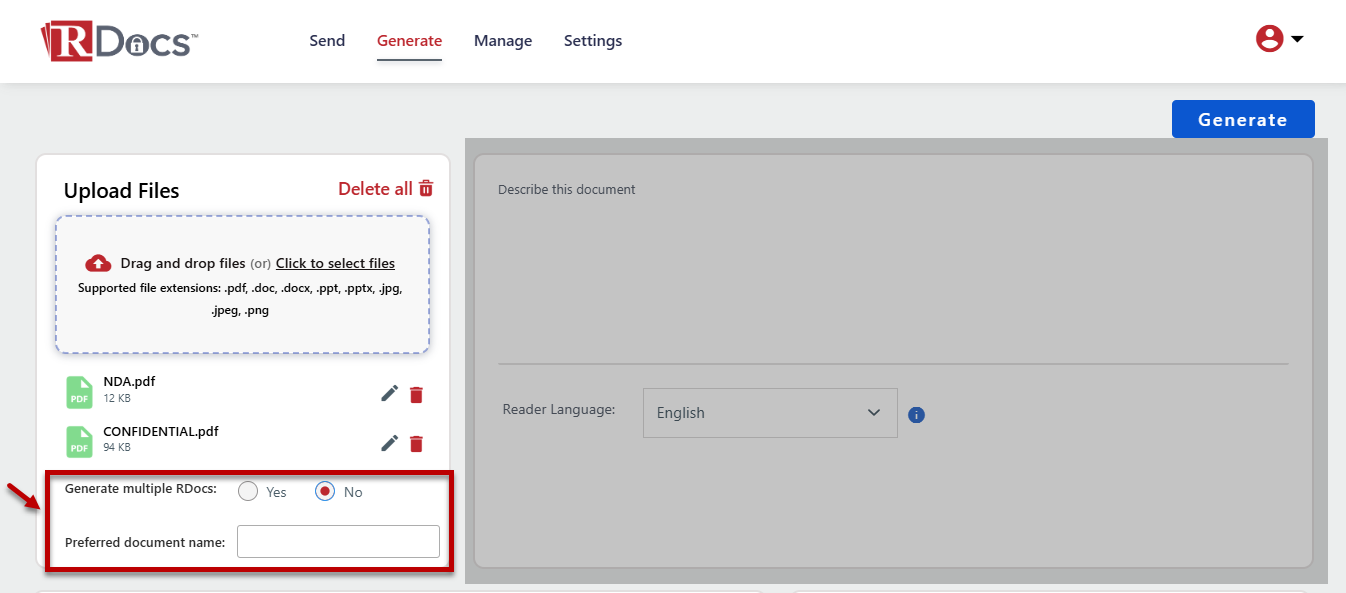Screen dimensions: 1346x593
Task: Click the cloud upload icon
Action: [x=98, y=263]
